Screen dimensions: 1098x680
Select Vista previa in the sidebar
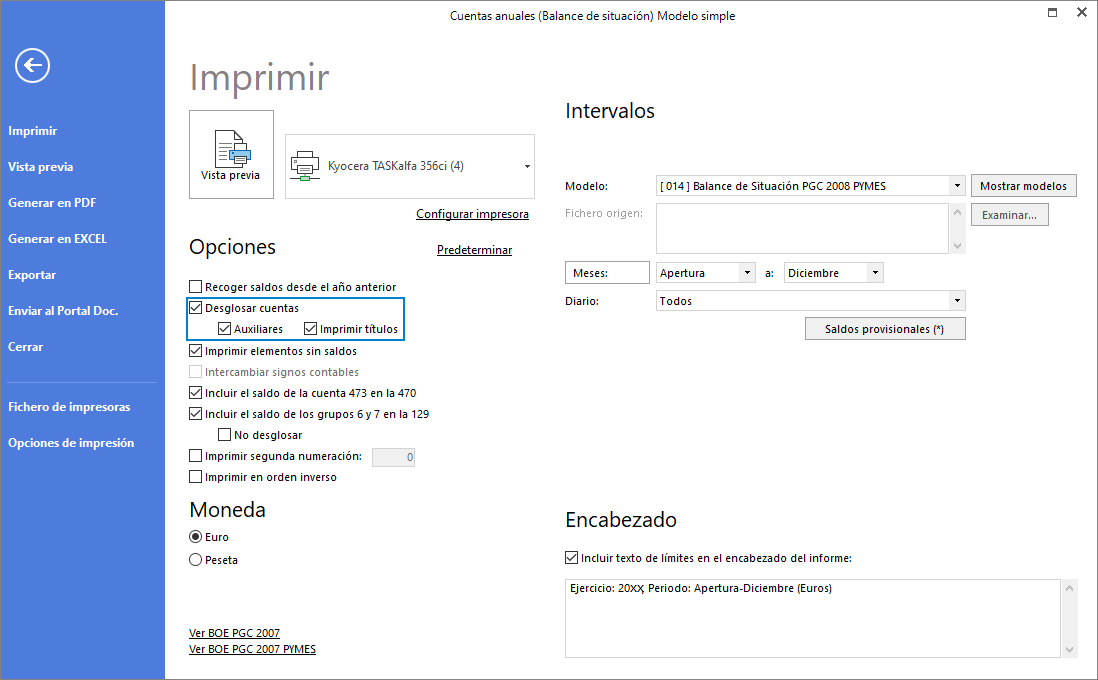(x=41, y=167)
